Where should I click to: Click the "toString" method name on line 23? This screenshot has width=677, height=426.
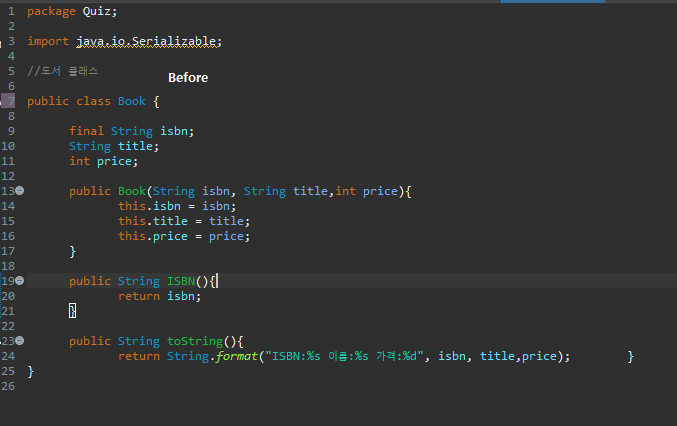click(195, 341)
